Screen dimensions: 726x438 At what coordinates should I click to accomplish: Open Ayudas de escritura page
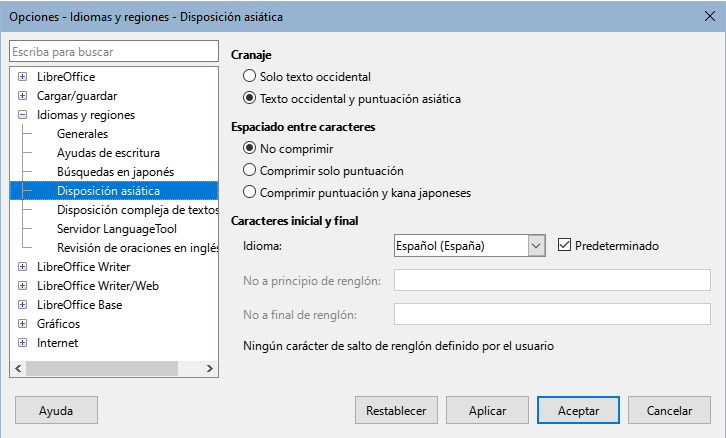tap(108, 153)
